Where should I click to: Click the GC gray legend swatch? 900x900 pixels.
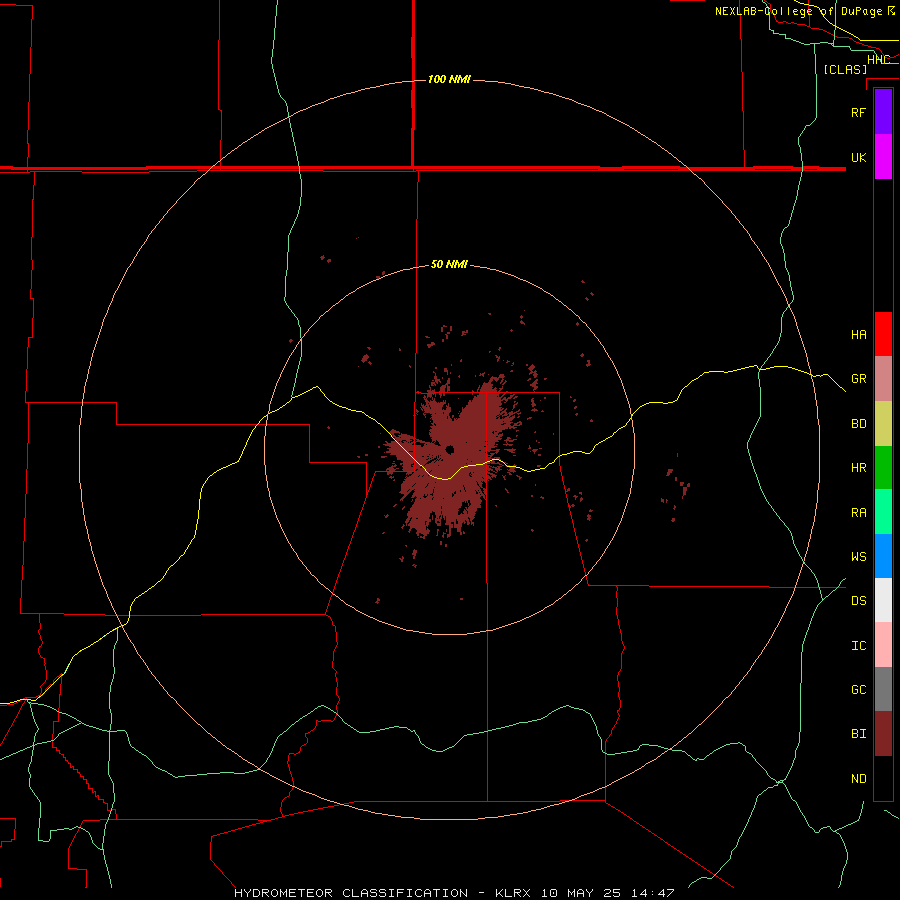tap(883, 689)
